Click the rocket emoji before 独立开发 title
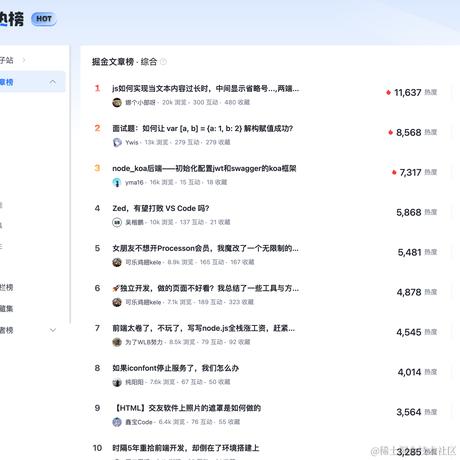Screen dimensions: 460x460 coord(116,288)
